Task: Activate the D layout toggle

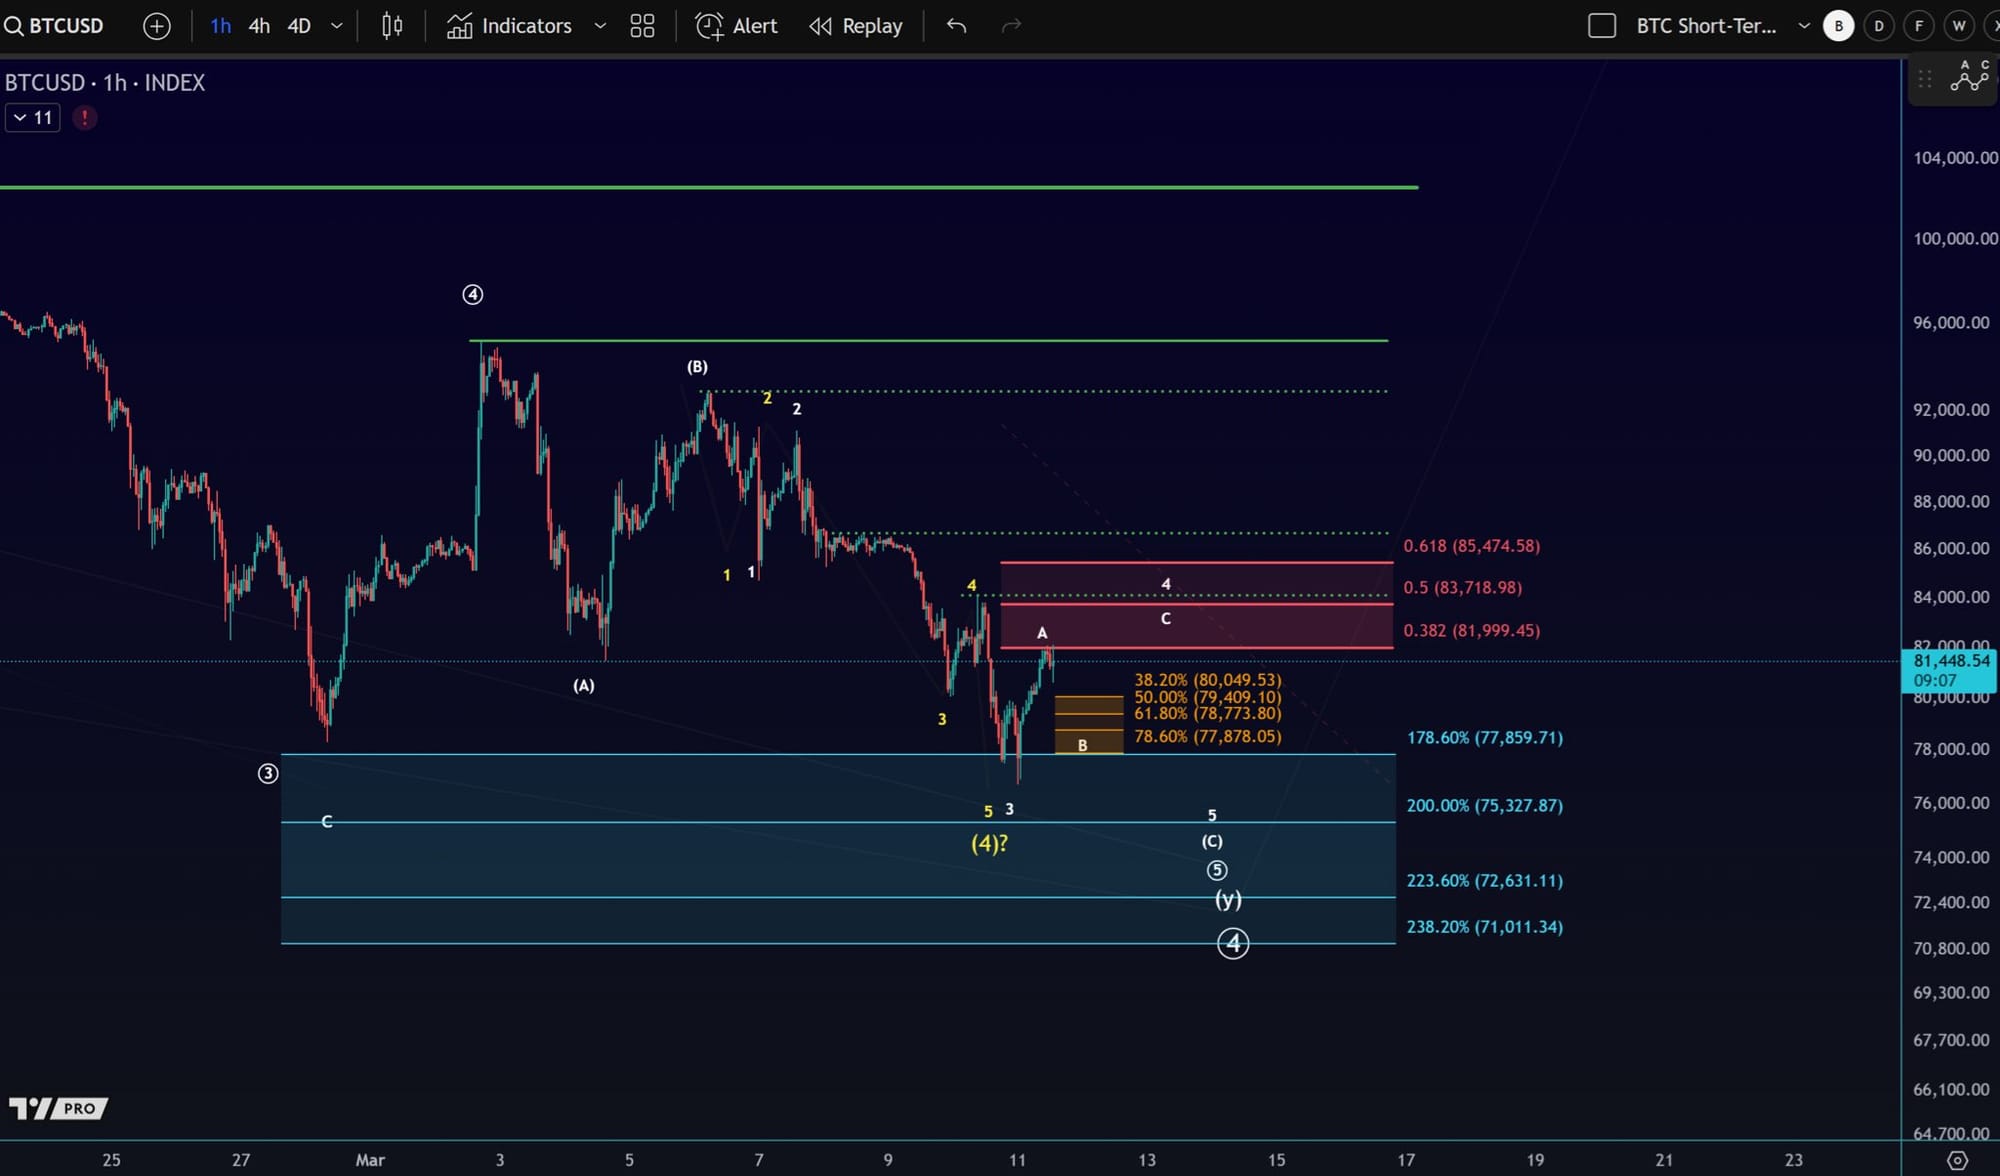Action: coord(1879,26)
